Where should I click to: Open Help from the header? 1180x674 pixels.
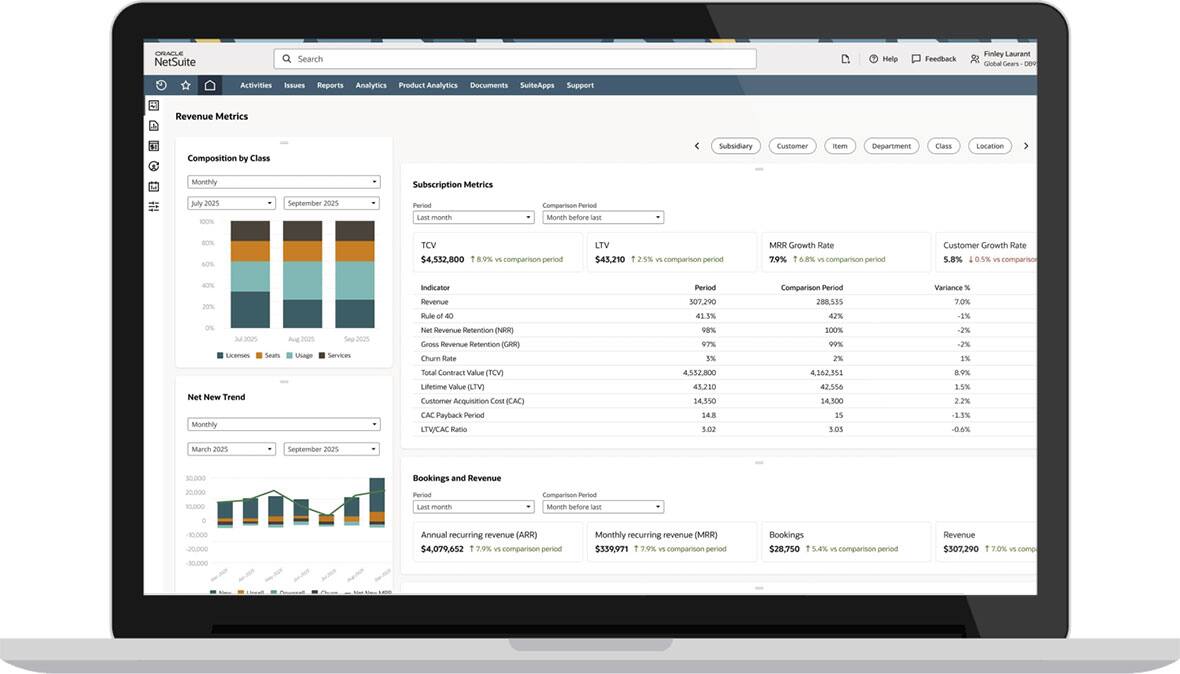coord(883,59)
